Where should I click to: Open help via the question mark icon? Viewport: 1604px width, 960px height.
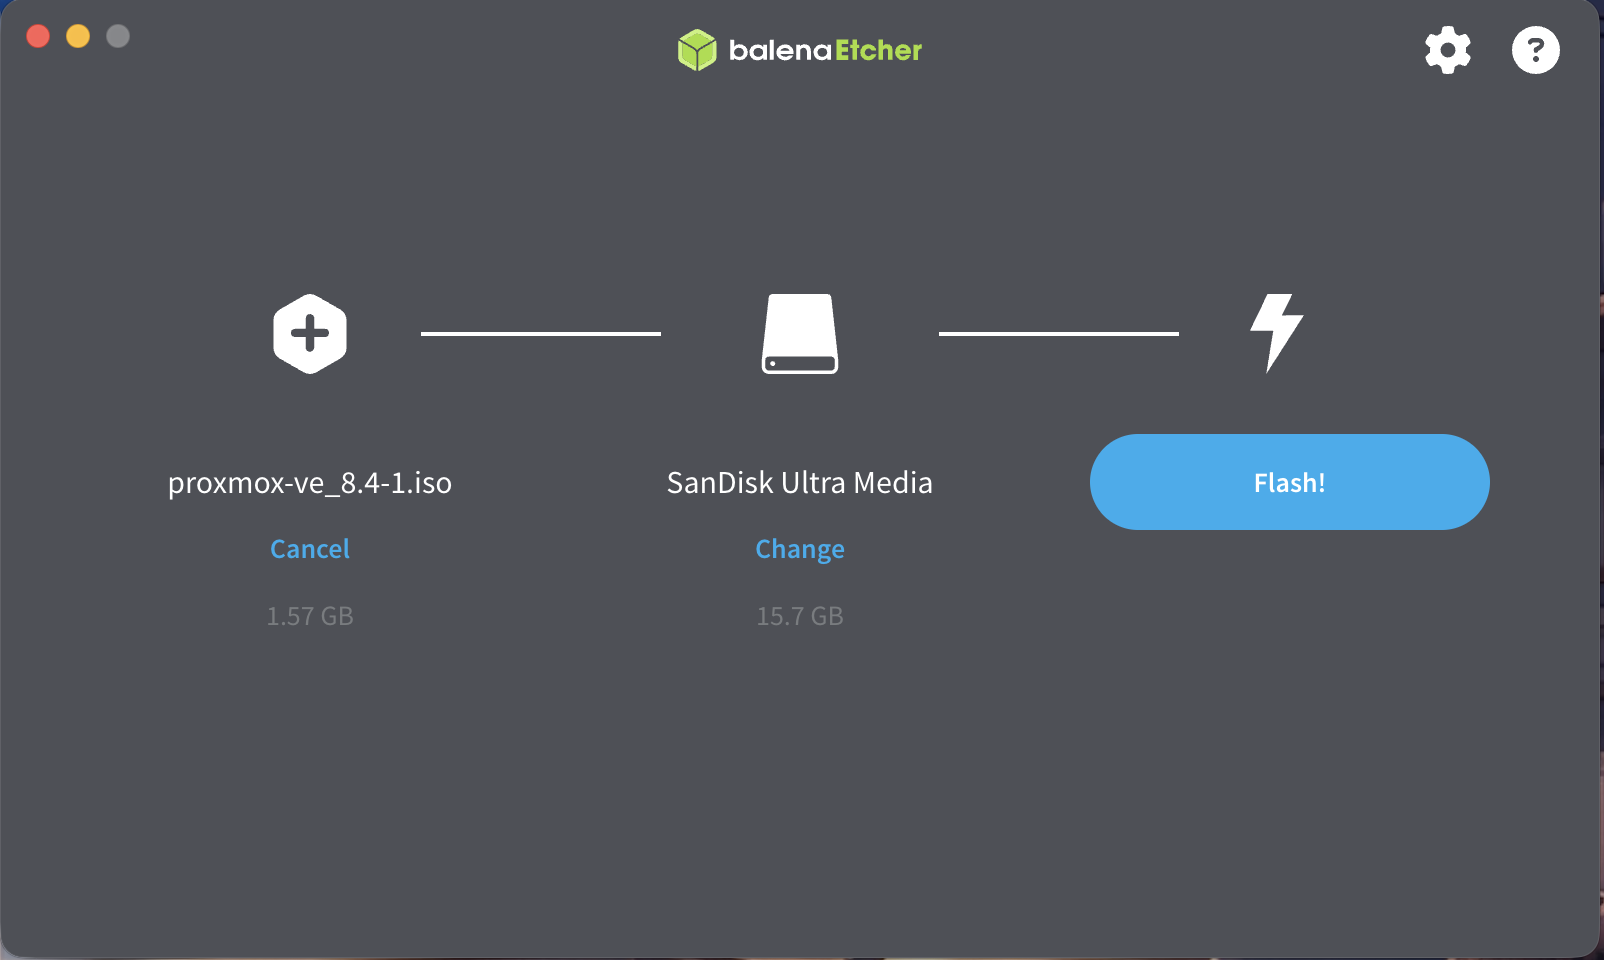pos(1535,50)
